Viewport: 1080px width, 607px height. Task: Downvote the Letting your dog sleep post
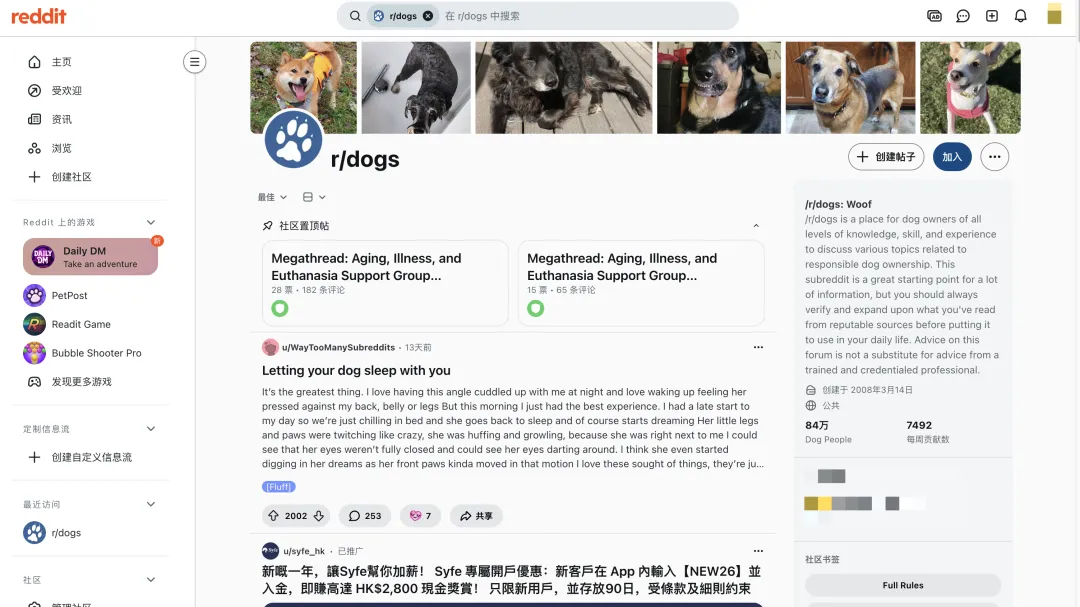pos(318,515)
